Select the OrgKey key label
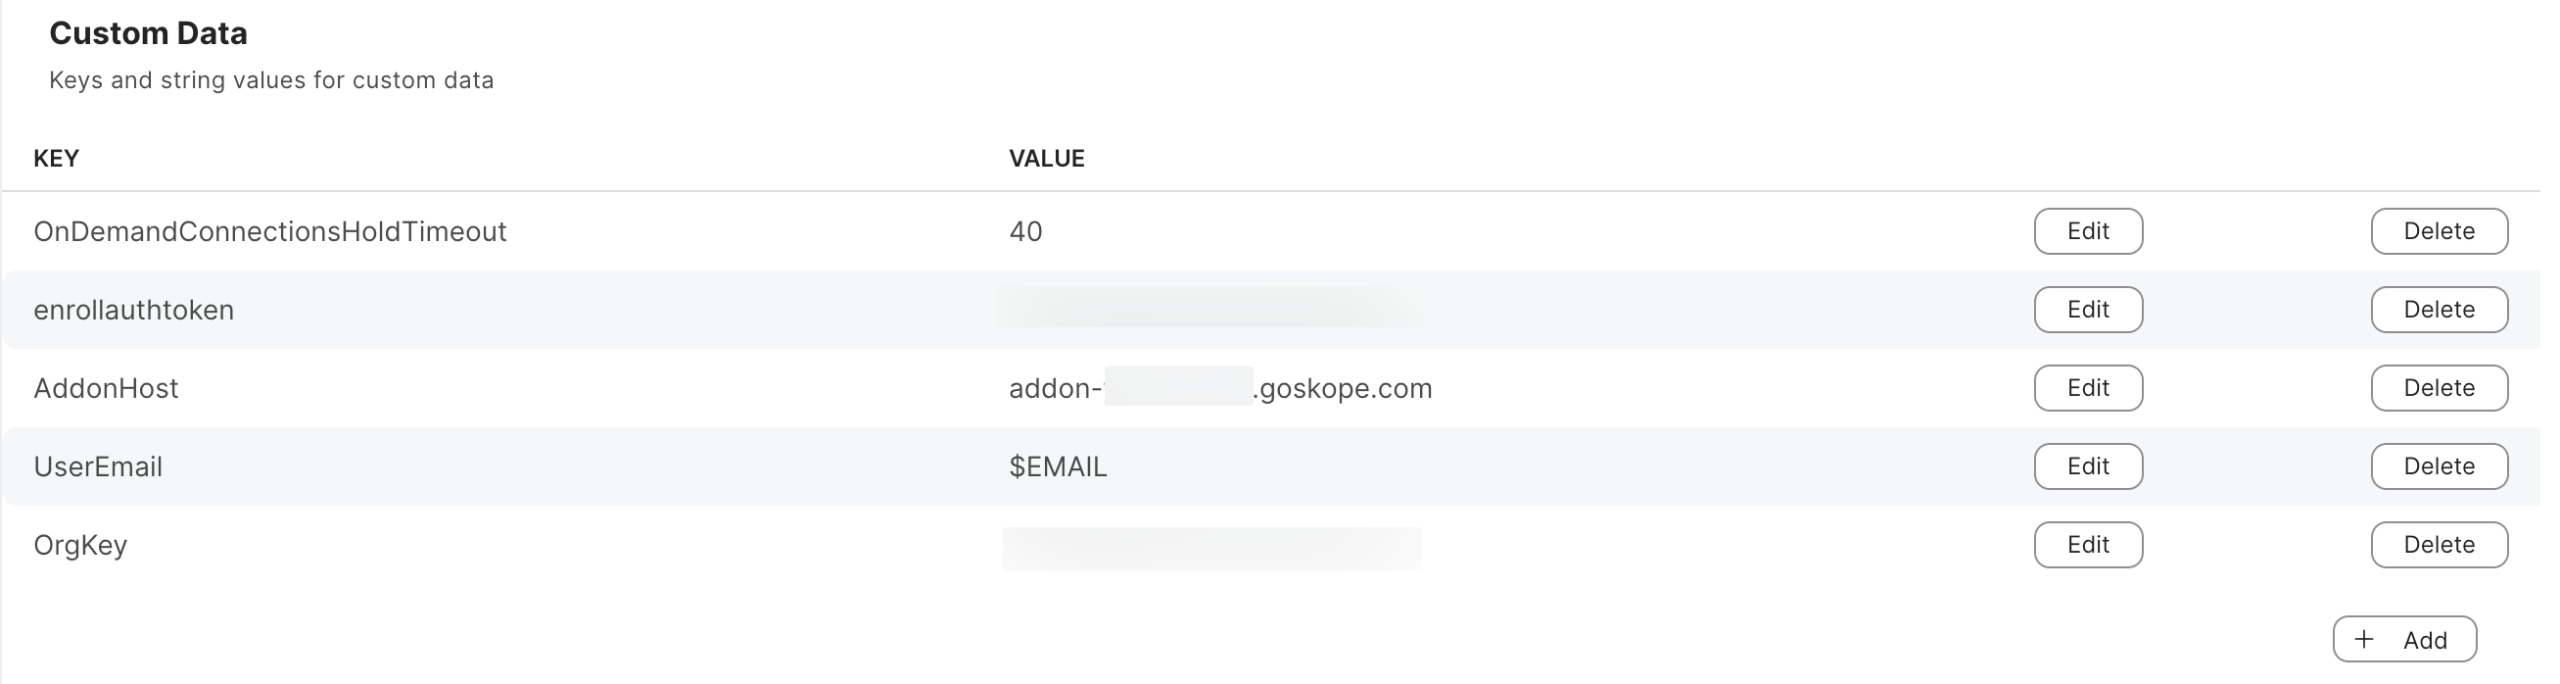 [x=80, y=545]
